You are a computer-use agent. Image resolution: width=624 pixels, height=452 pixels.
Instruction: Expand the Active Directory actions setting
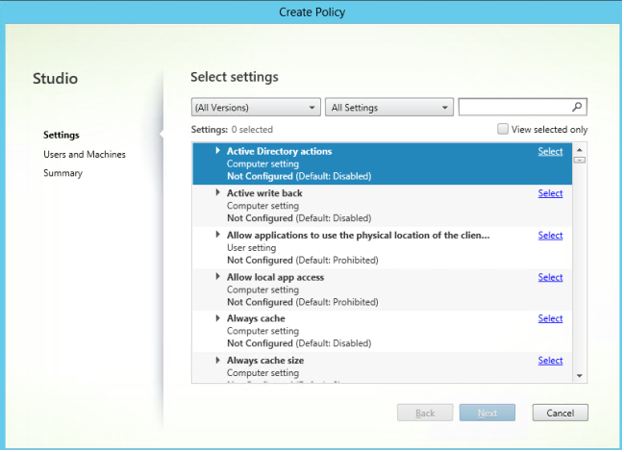point(218,151)
